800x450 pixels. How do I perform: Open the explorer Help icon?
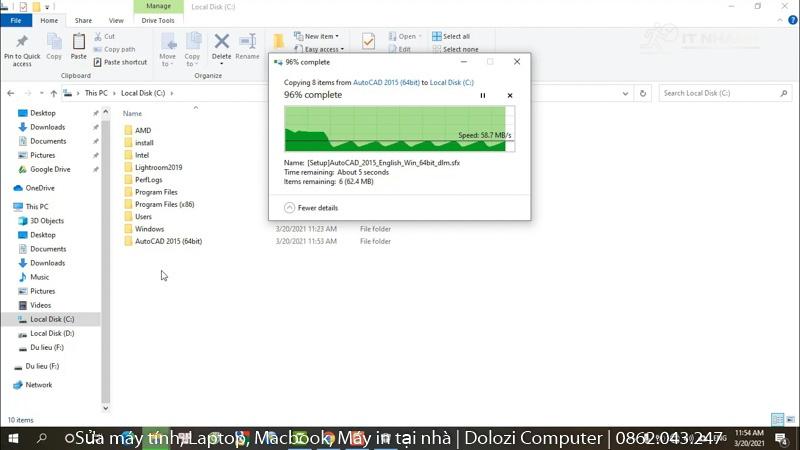tap(792, 20)
